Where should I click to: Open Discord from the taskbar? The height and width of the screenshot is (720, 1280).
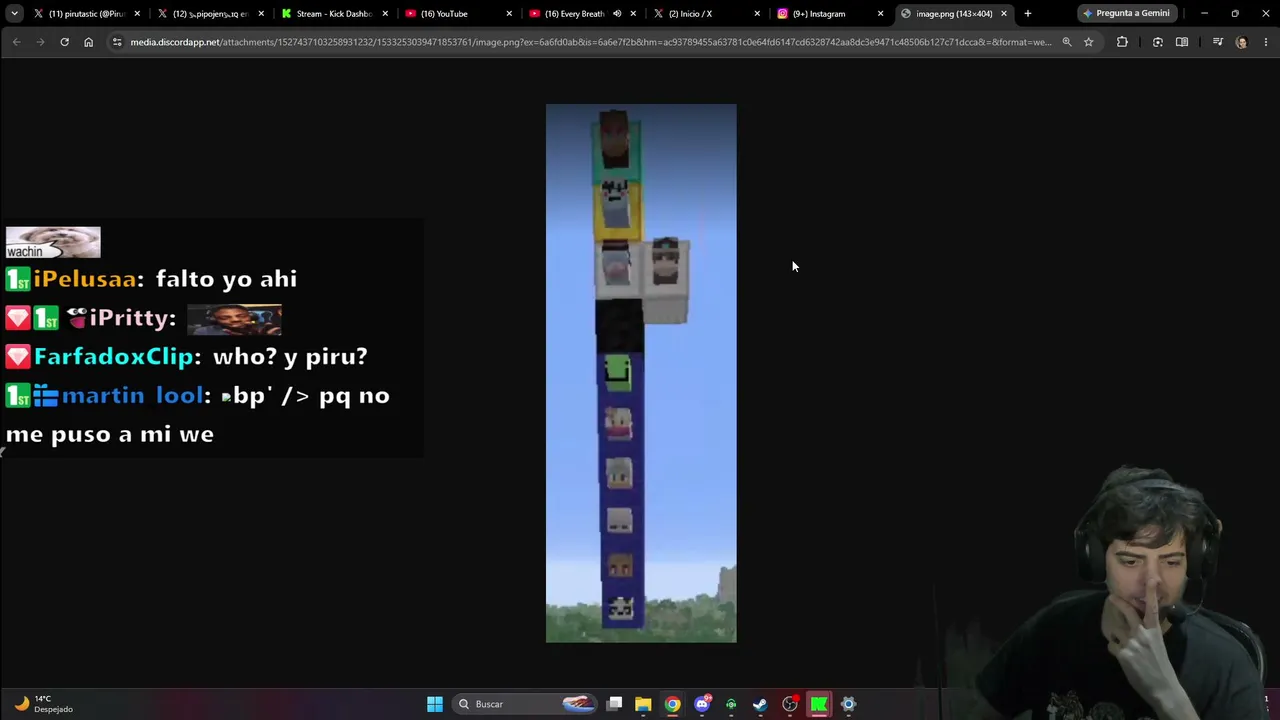[x=702, y=704]
